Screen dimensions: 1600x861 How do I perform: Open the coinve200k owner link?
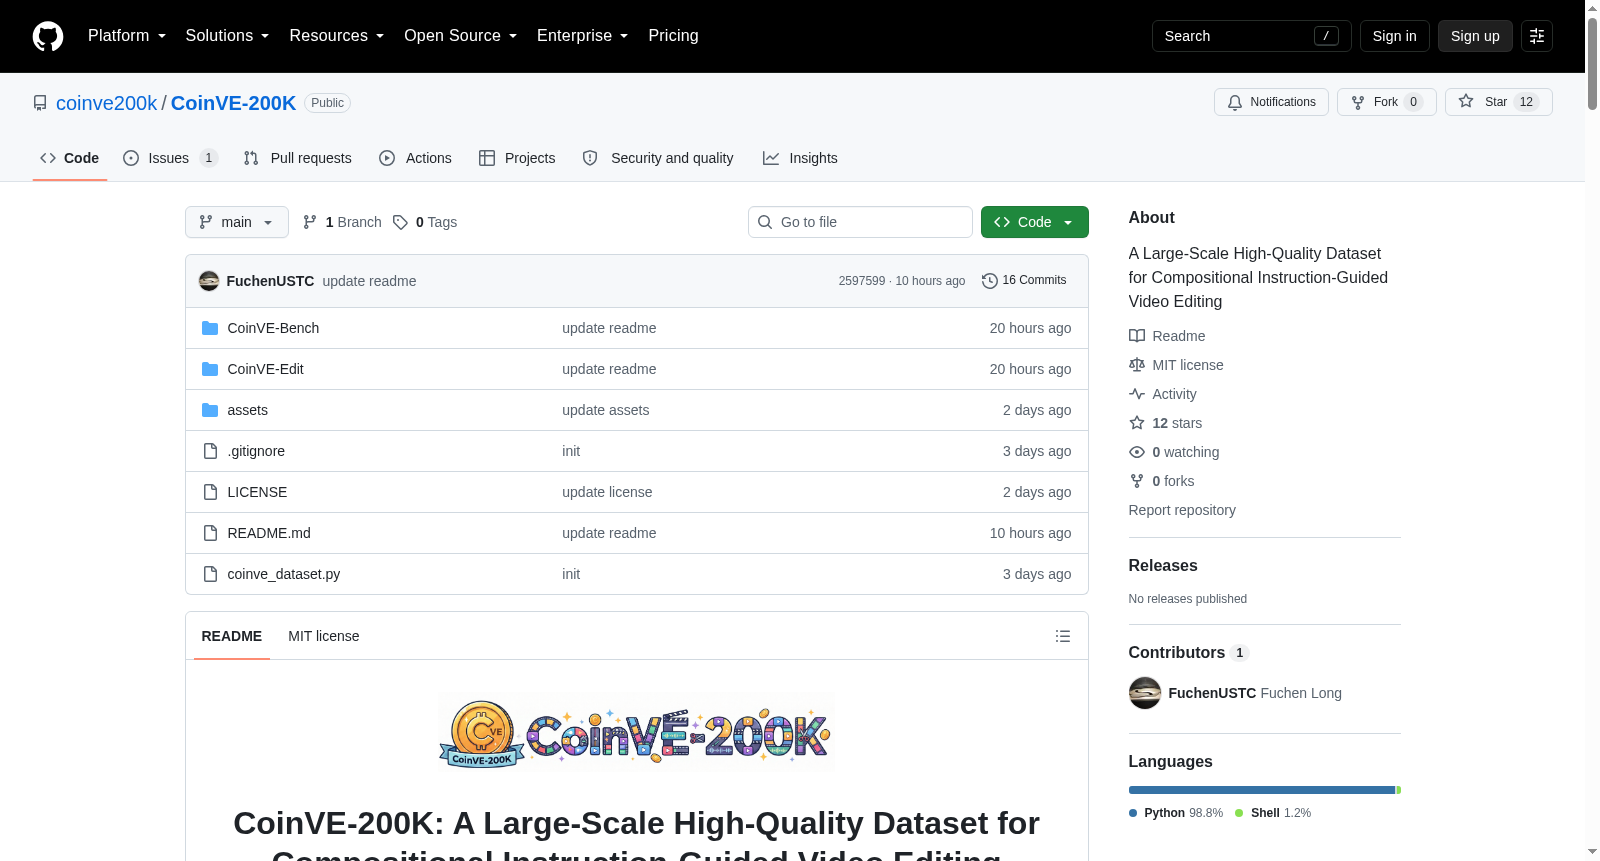point(106,103)
